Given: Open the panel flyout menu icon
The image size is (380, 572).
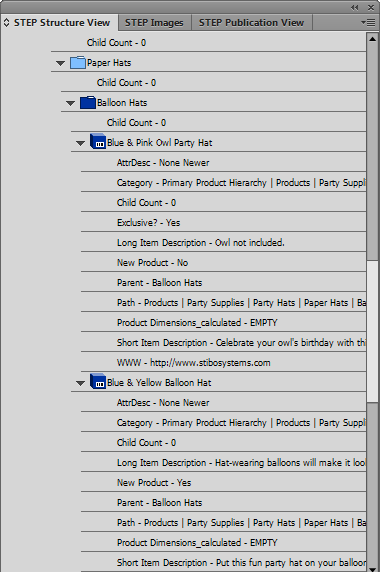Looking at the screenshot, I should [368, 23].
